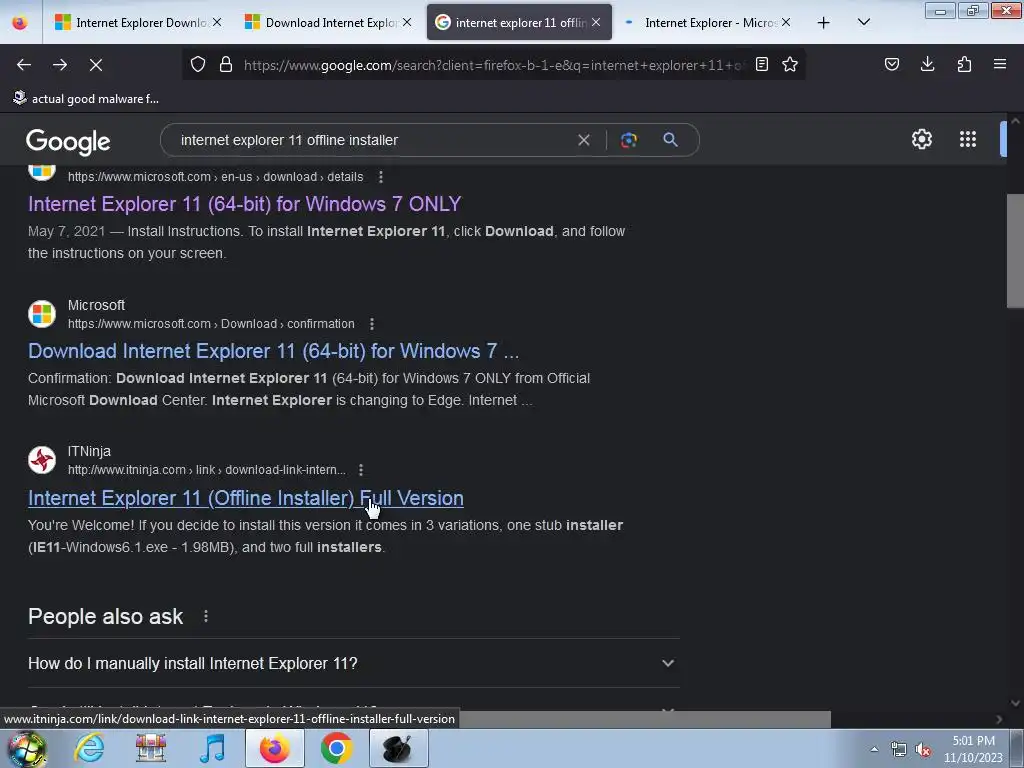Open the music player taskbar icon

point(212,748)
